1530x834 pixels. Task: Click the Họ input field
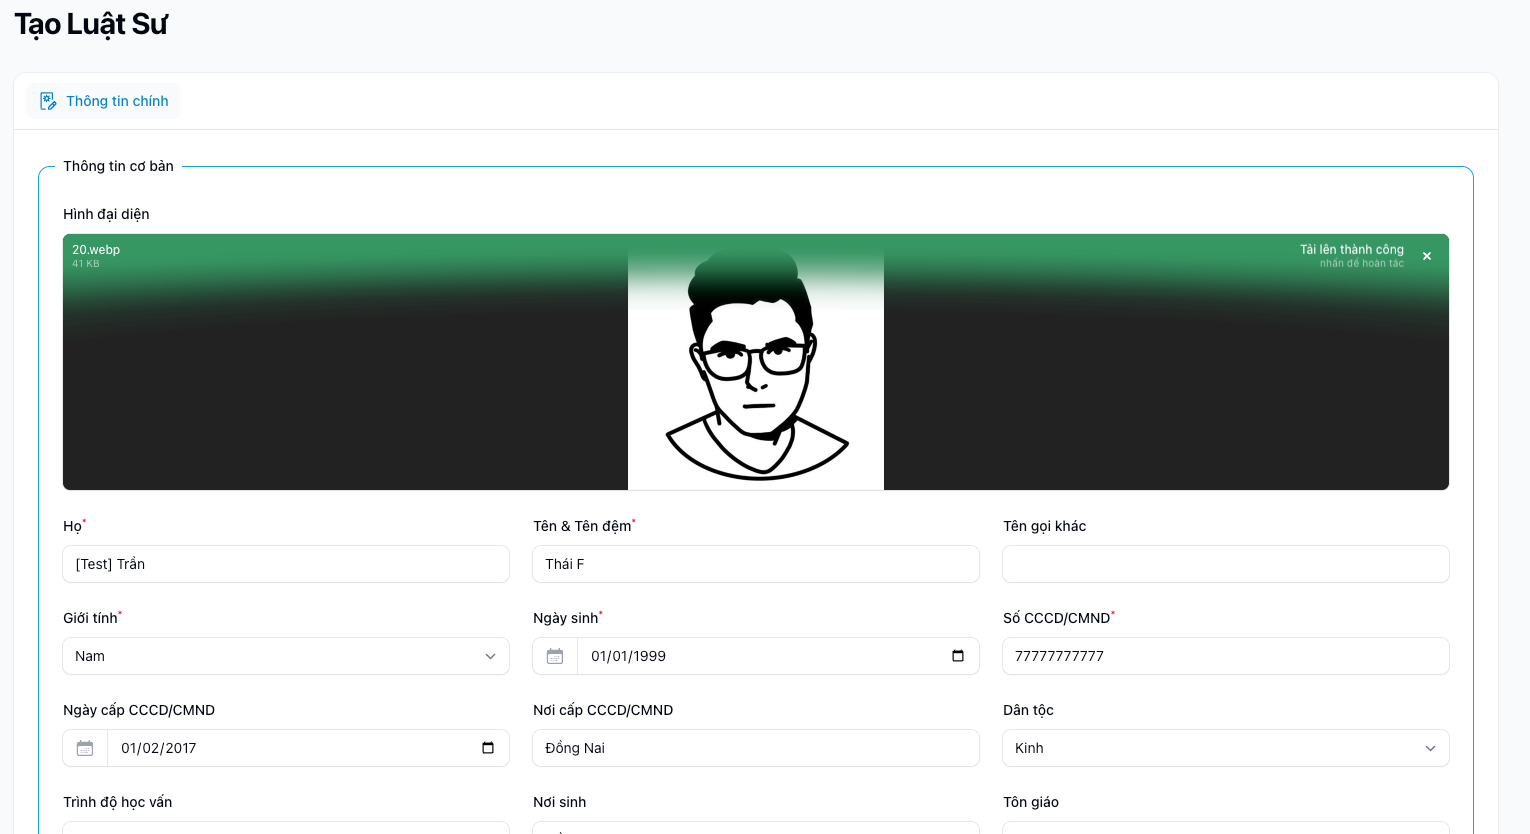286,564
